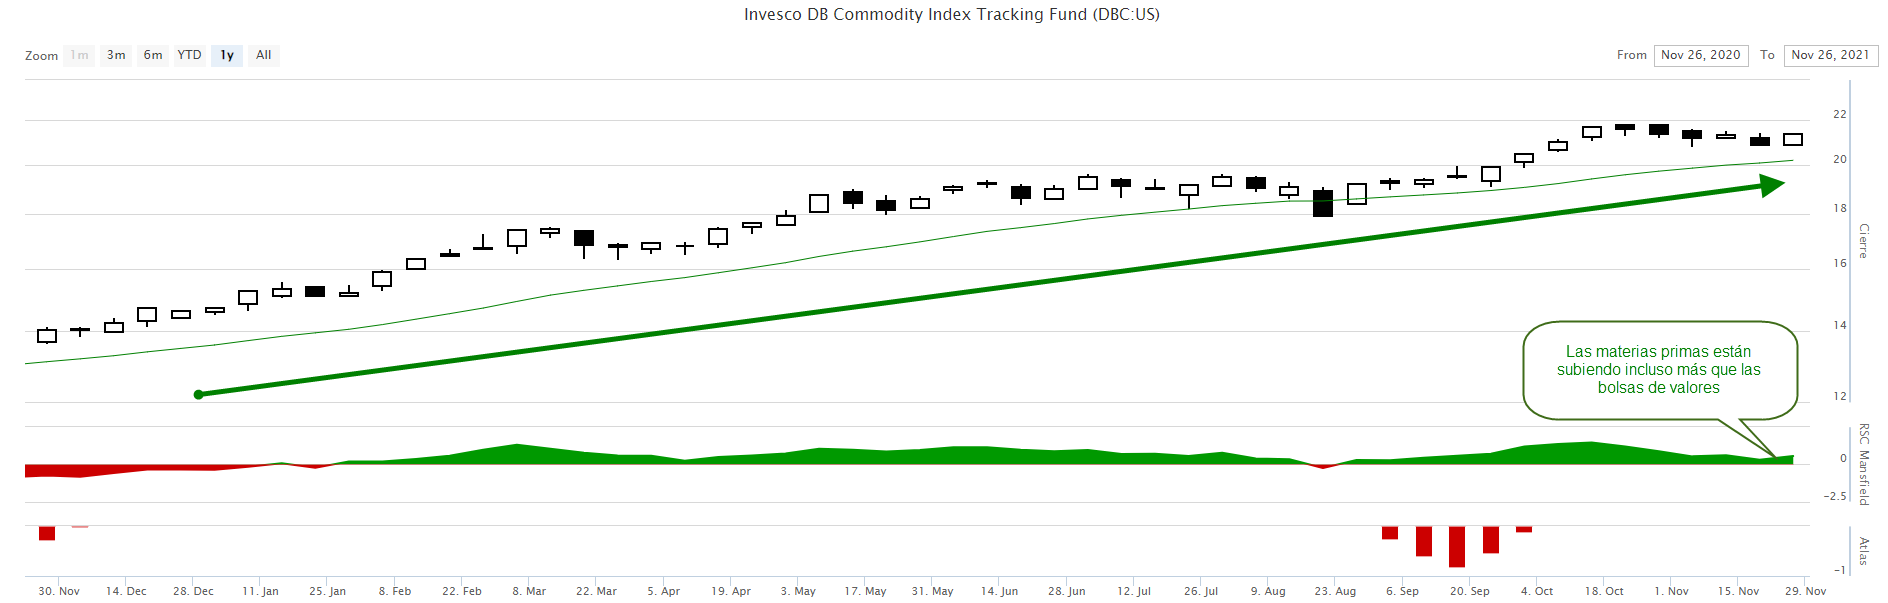Show All data range
The height and width of the screenshot is (603, 1888).
pyautogui.click(x=263, y=55)
